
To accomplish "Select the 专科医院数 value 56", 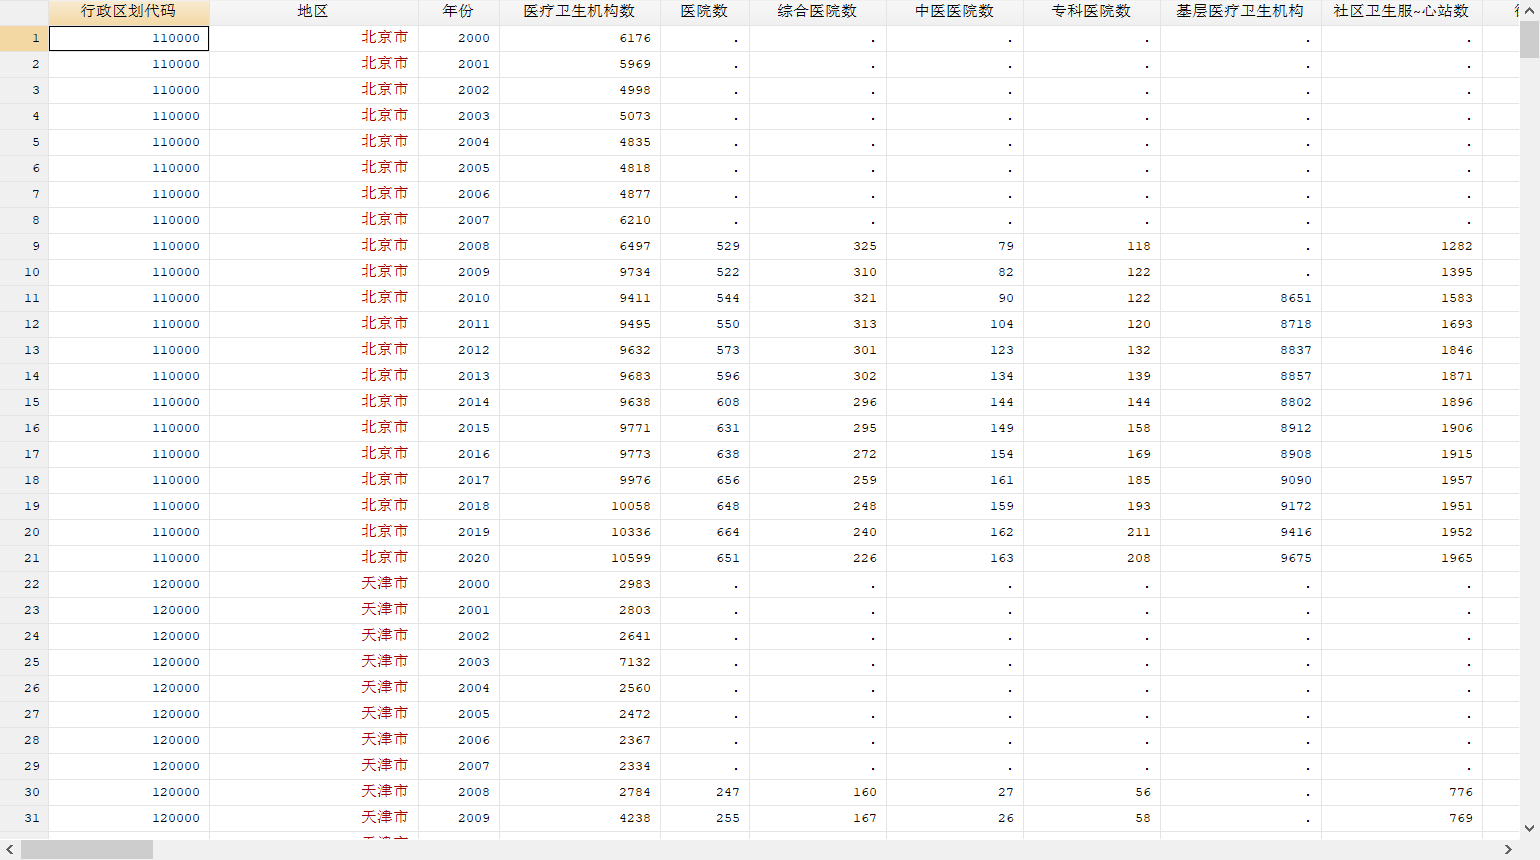I will coord(1092,792).
